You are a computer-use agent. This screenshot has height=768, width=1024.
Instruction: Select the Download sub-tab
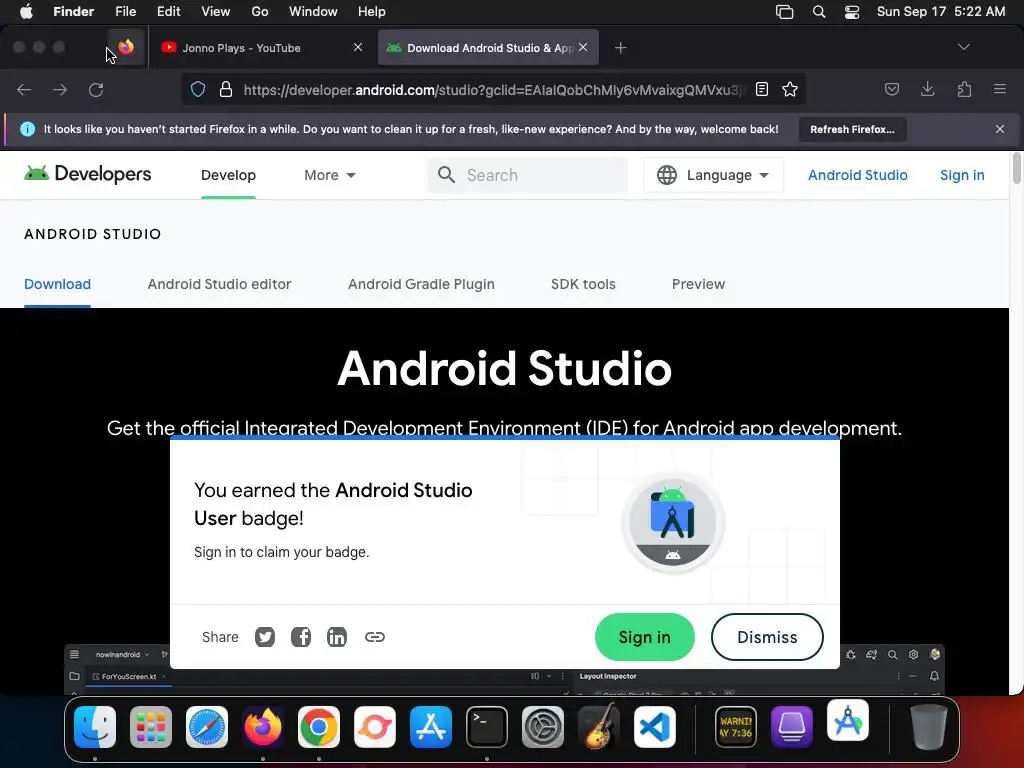coord(57,284)
